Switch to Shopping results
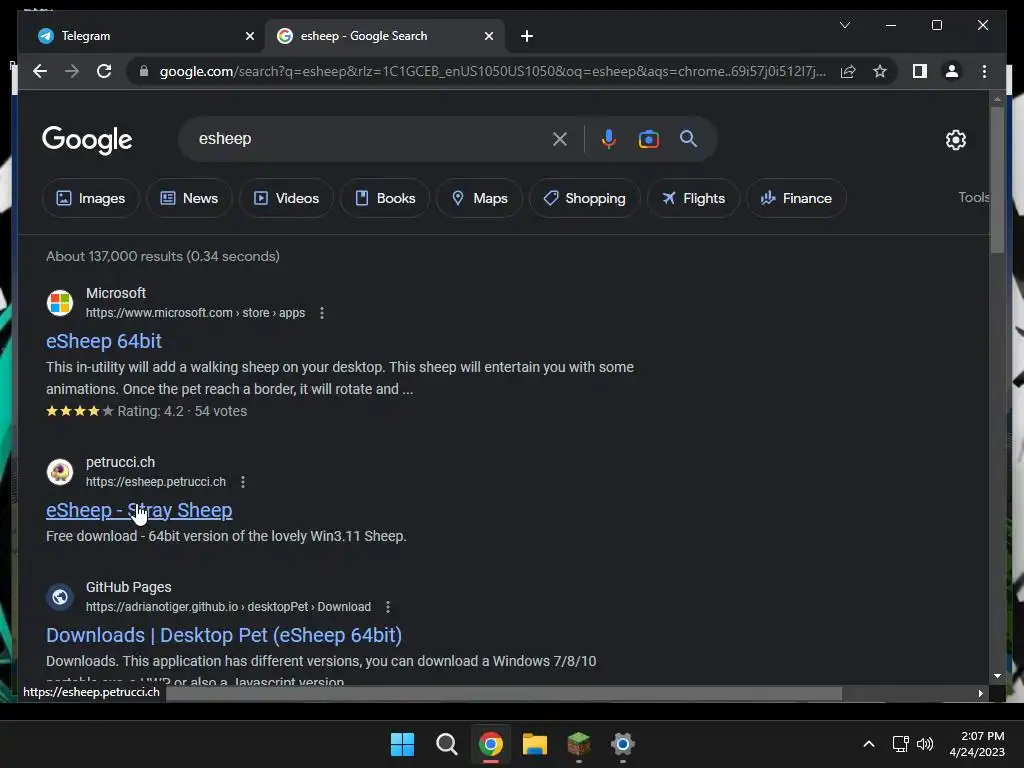Viewport: 1024px width, 768px height. click(x=584, y=198)
